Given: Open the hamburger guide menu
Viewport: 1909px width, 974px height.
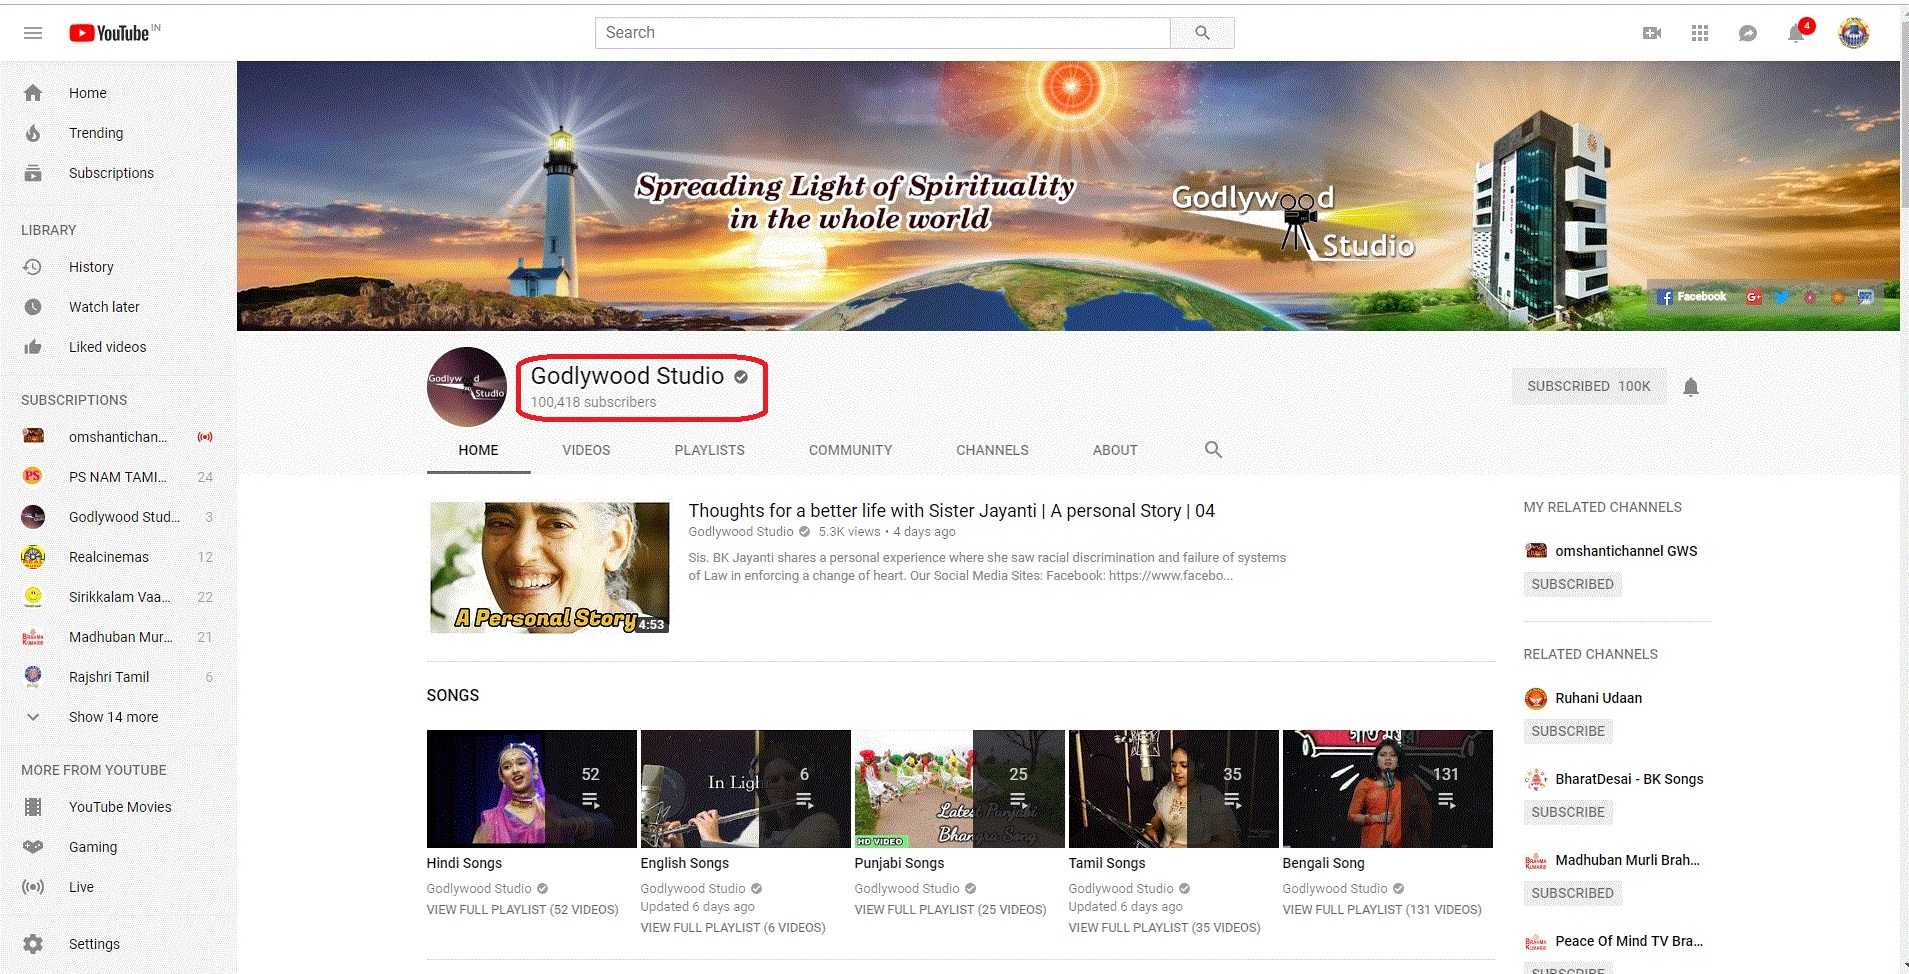Looking at the screenshot, I should (x=33, y=33).
